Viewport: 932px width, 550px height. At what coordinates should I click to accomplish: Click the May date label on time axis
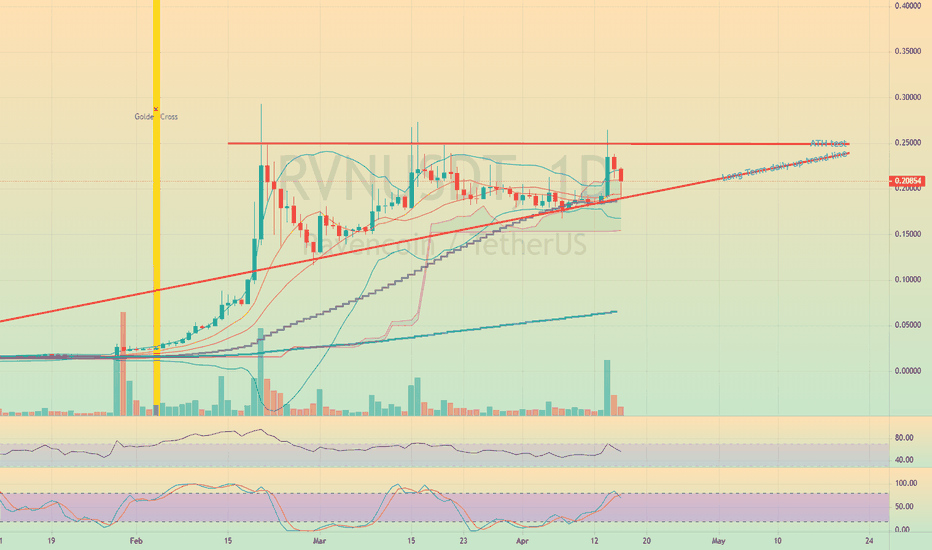pos(719,541)
